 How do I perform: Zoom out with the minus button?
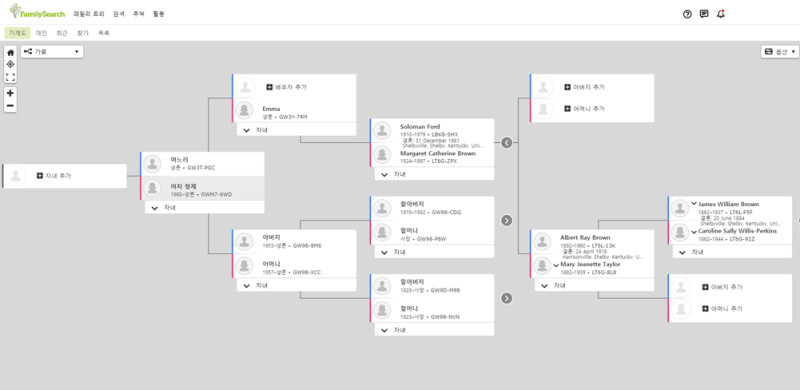pos(10,106)
